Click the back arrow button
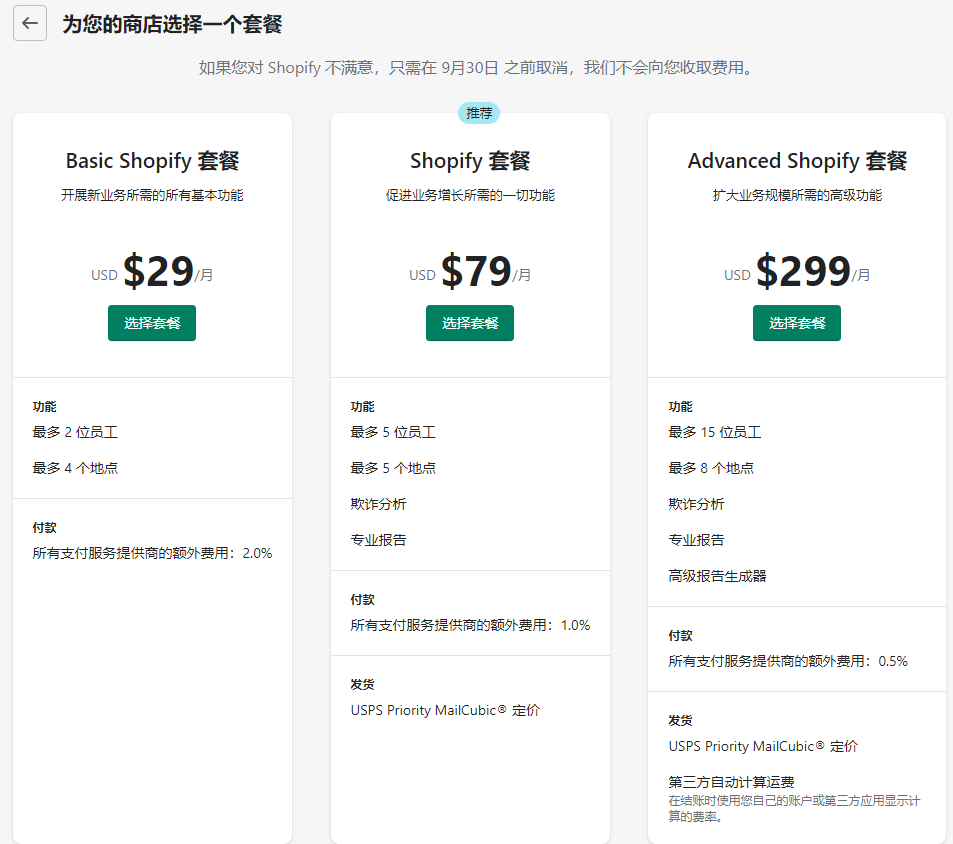Screen dimensions: 953x844 (x=30, y=24)
